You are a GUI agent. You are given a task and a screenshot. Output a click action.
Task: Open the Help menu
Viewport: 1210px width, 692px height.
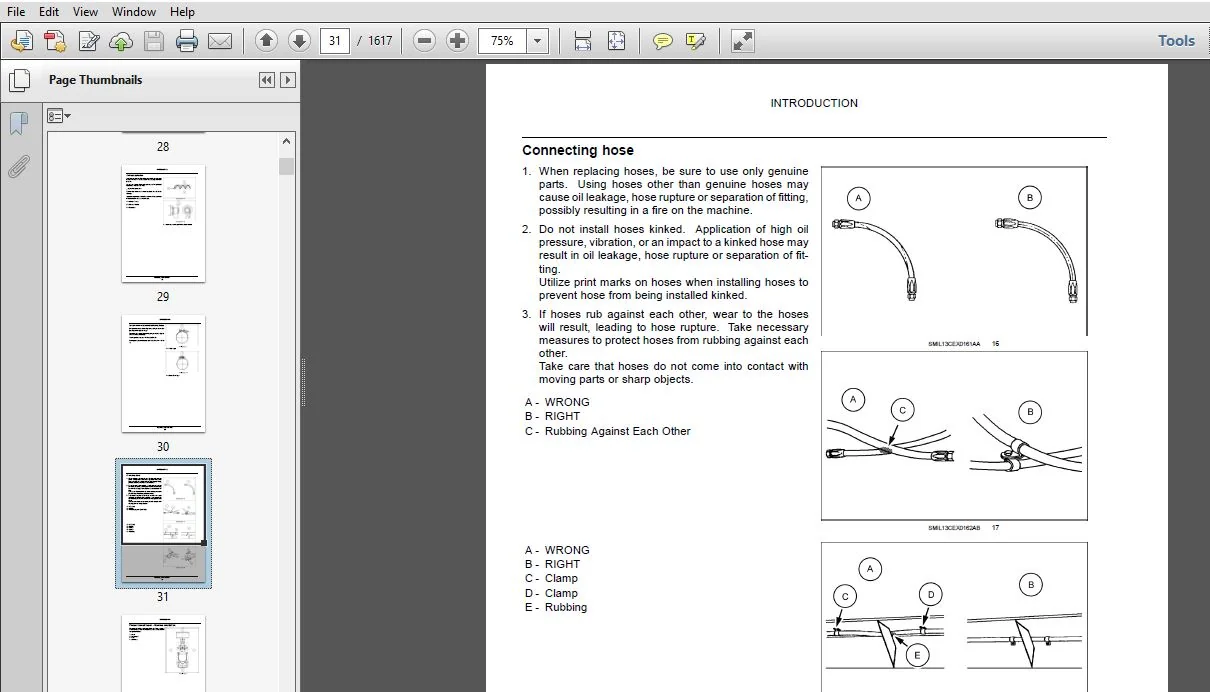coord(182,12)
